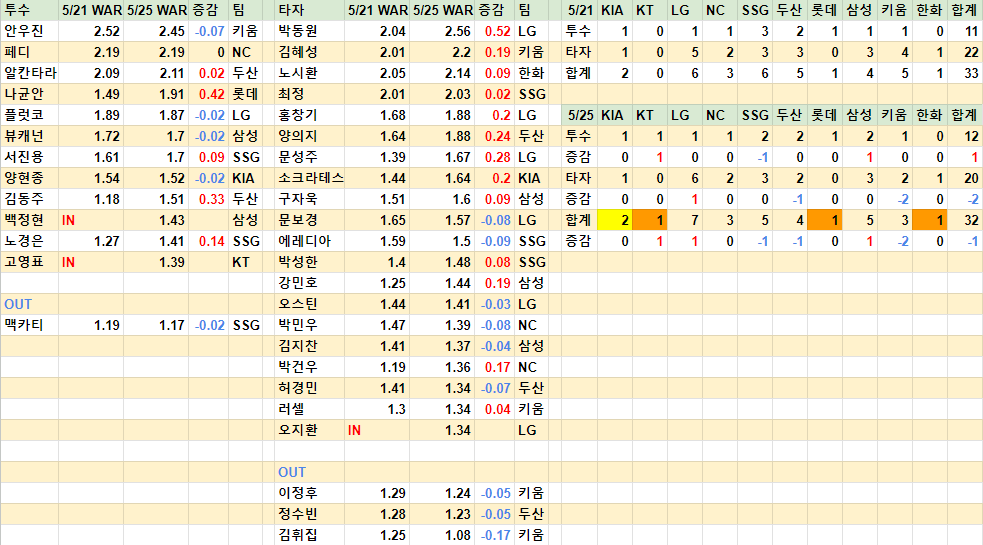This screenshot has height=545, width=983.
Task: Select batter cell 박동원
Action: pyautogui.click(x=310, y=31)
